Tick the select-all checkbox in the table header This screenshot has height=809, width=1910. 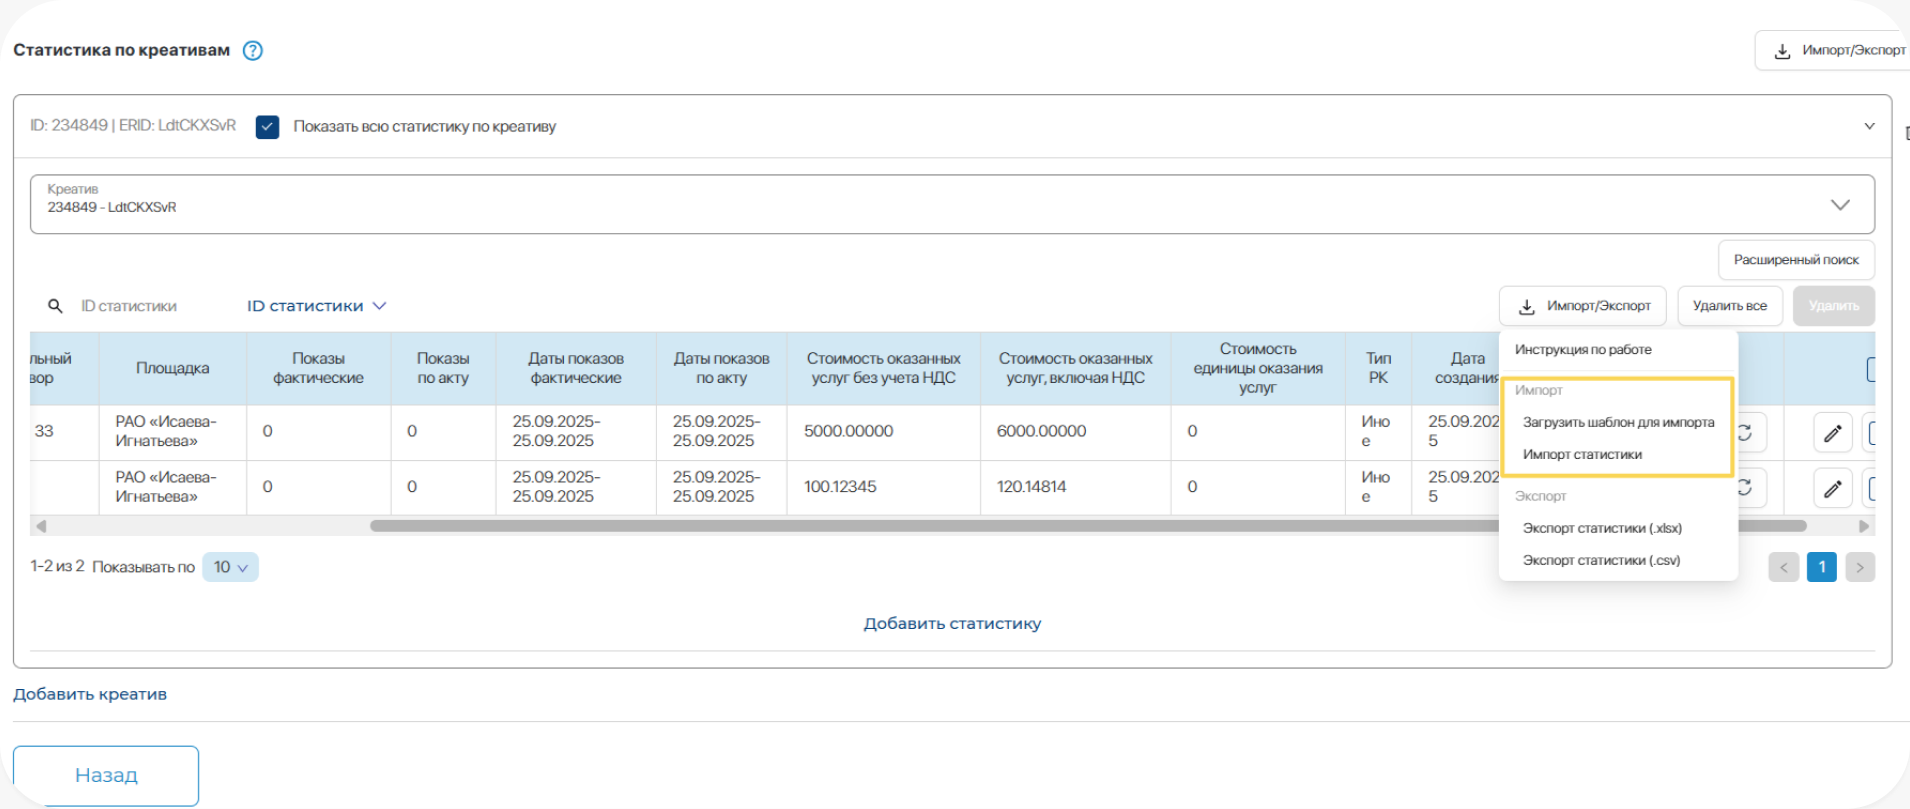[x=1870, y=369]
